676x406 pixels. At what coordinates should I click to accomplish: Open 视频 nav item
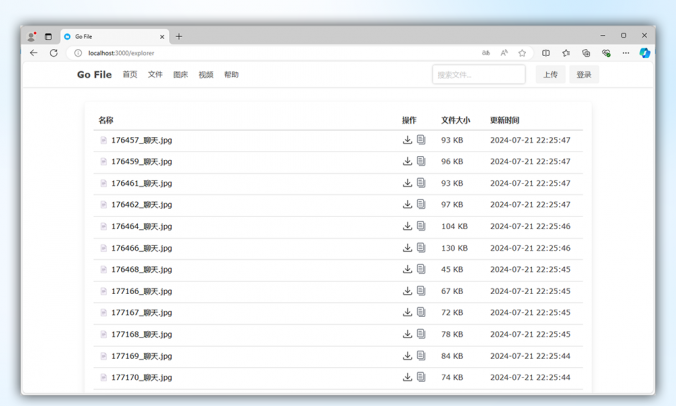(x=206, y=75)
